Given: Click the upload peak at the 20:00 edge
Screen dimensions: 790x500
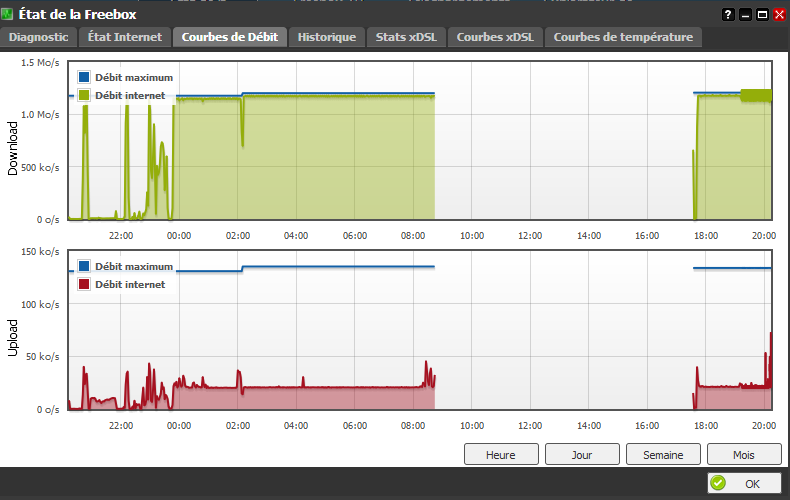Looking at the screenshot, I should tap(770, 358).
